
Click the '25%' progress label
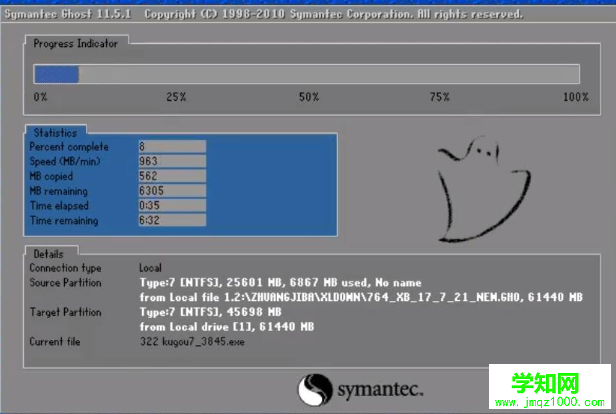[176, 97]
